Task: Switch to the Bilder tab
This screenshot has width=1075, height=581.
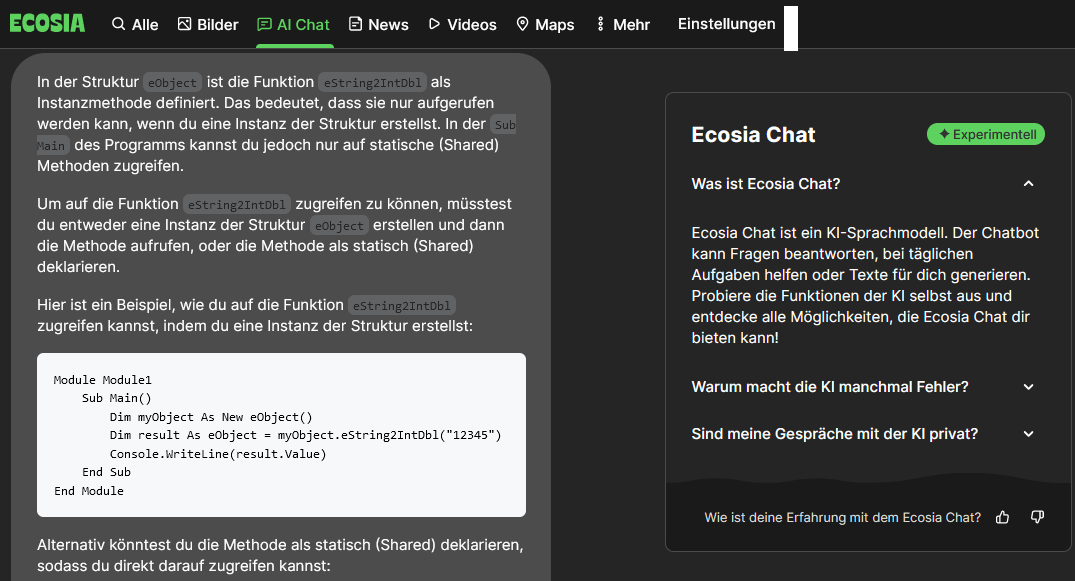Action: pyautogui.click(x=208, y=25)
